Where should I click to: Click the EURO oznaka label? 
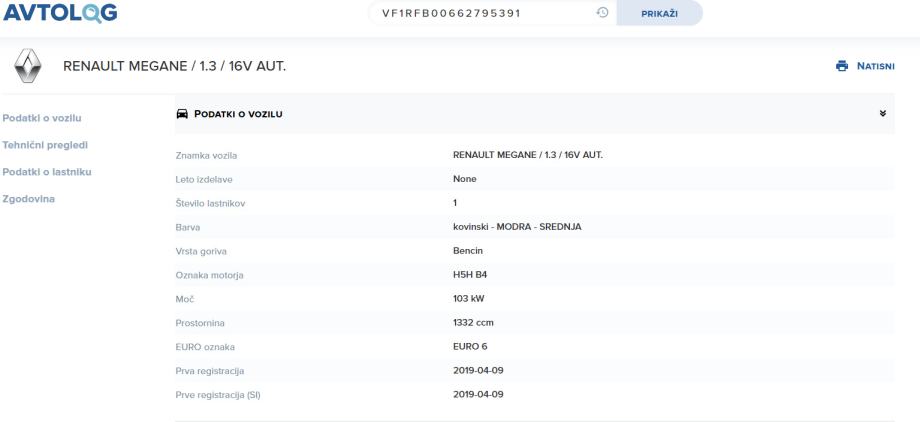click(205, 347)
